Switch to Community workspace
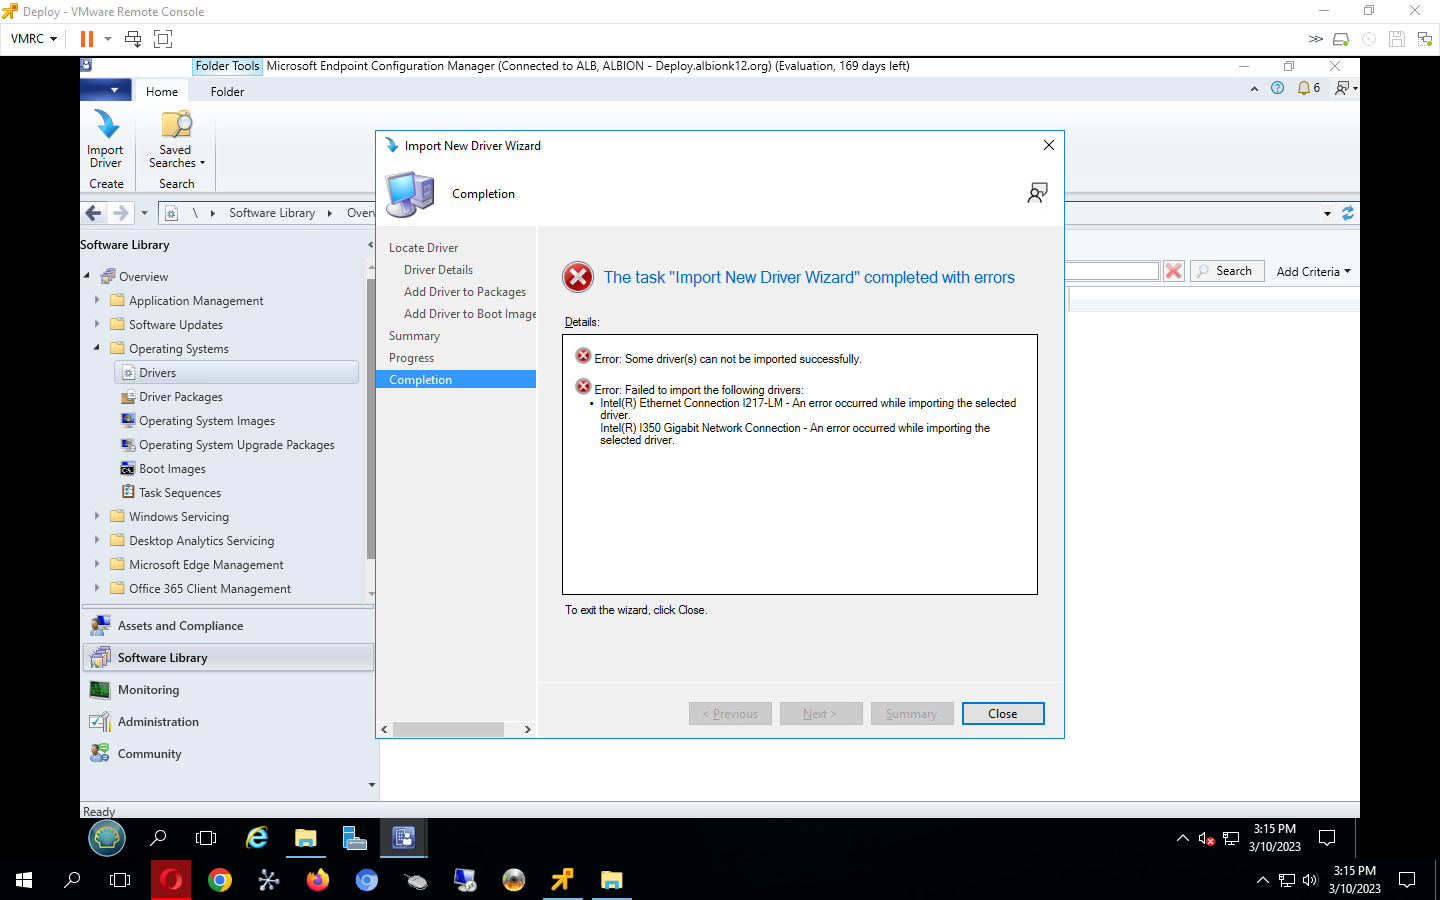1440x900 pixels. [x=228, y=754]
